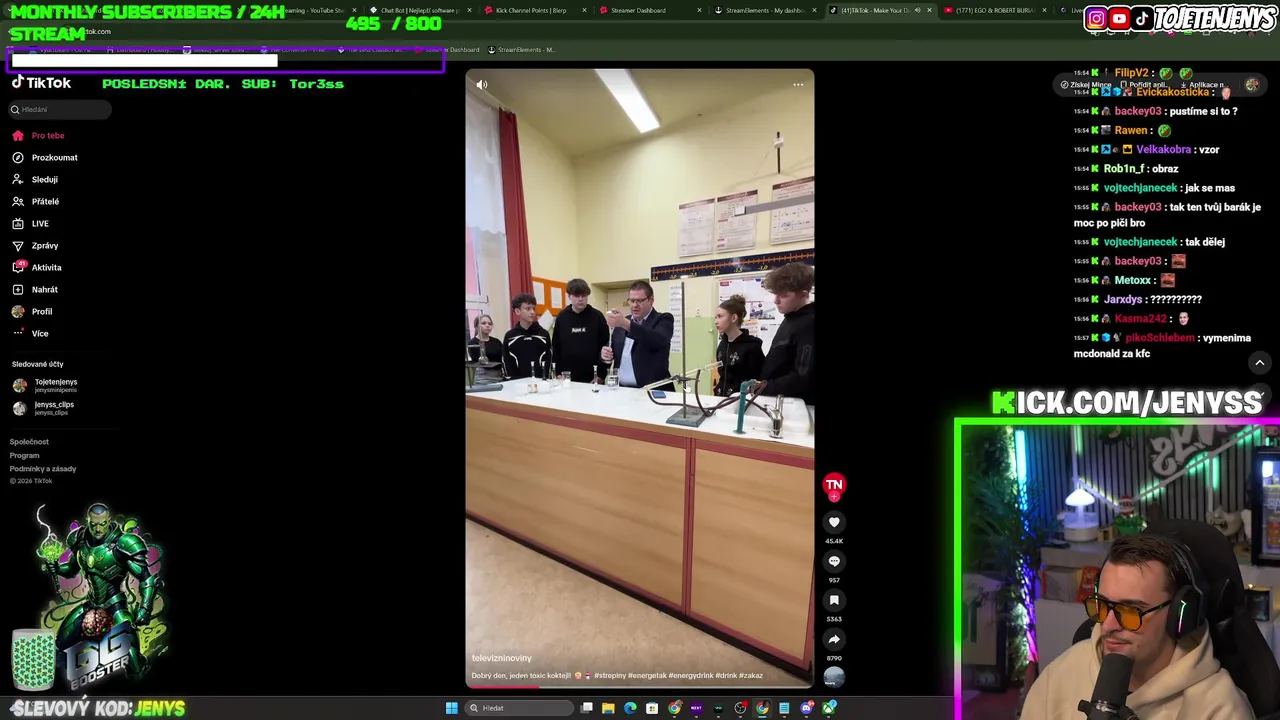The height and width of the screenshot is (720, 1280).
Task: Click the video progress bar
Action: click(640, 686)
